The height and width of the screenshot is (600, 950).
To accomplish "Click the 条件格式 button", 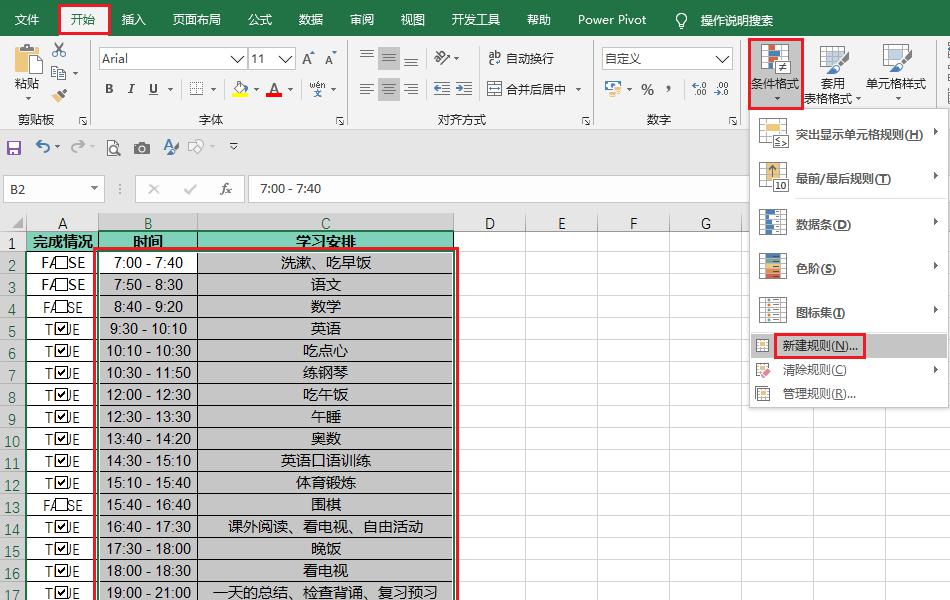I will pos(776,73).
